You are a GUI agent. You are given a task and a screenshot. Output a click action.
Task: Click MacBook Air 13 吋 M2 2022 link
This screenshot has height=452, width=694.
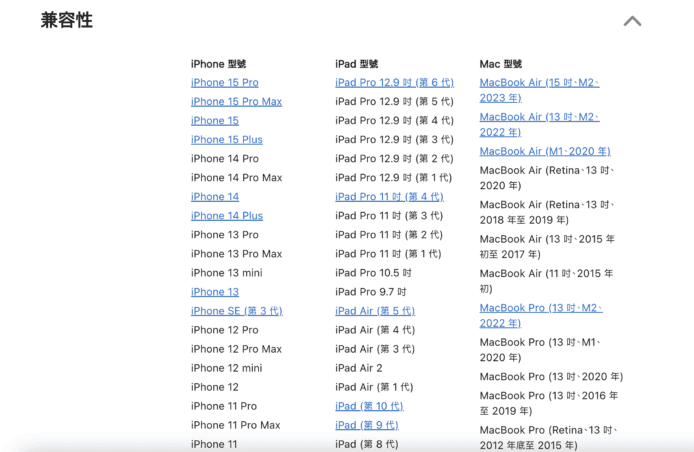pyautogui.click(x=539, y=124)
